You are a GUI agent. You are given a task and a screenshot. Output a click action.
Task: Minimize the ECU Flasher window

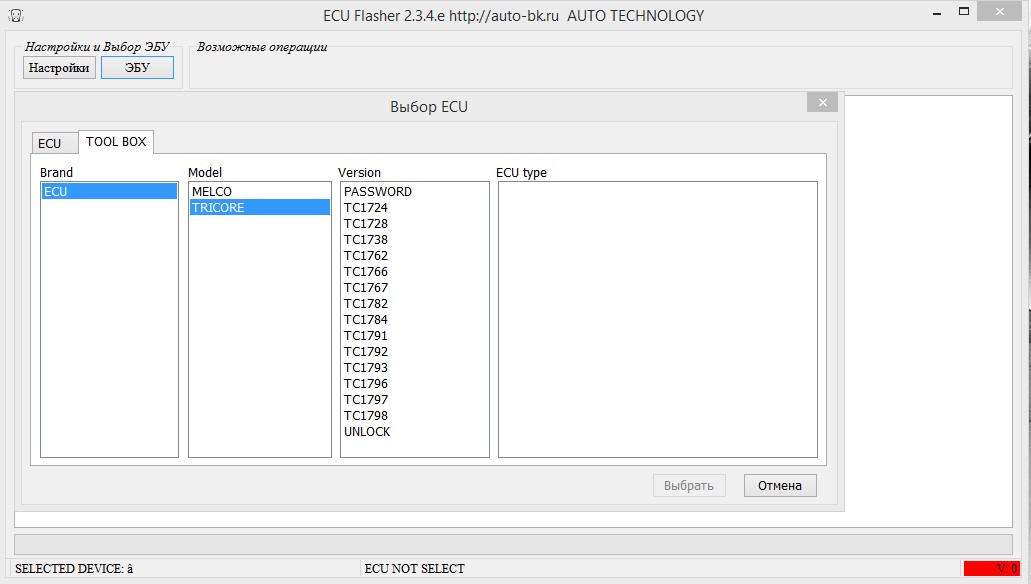[937, 12]
